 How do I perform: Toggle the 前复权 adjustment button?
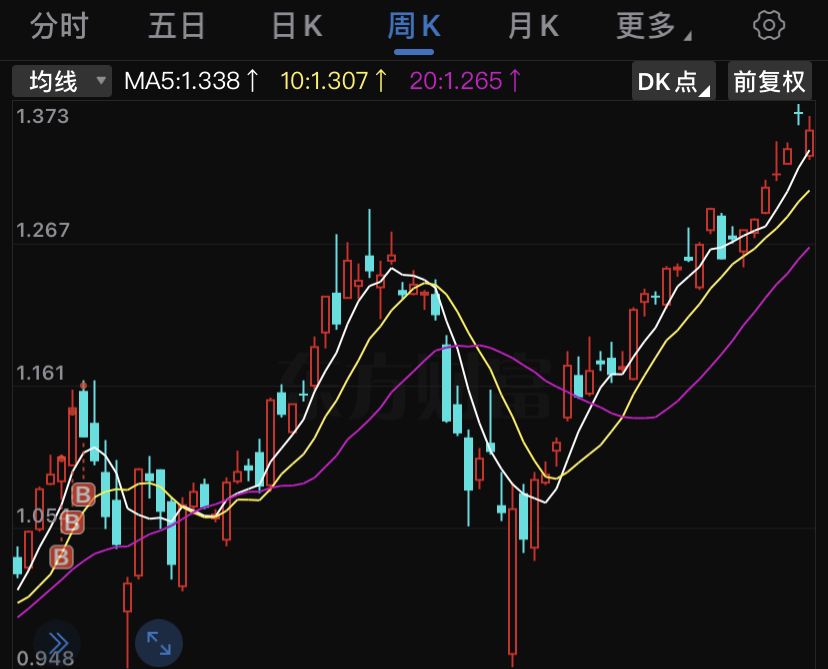point(769,81)
